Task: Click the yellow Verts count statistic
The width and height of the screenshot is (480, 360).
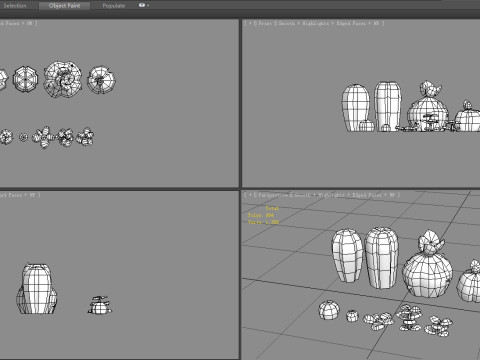Action: 263,222
